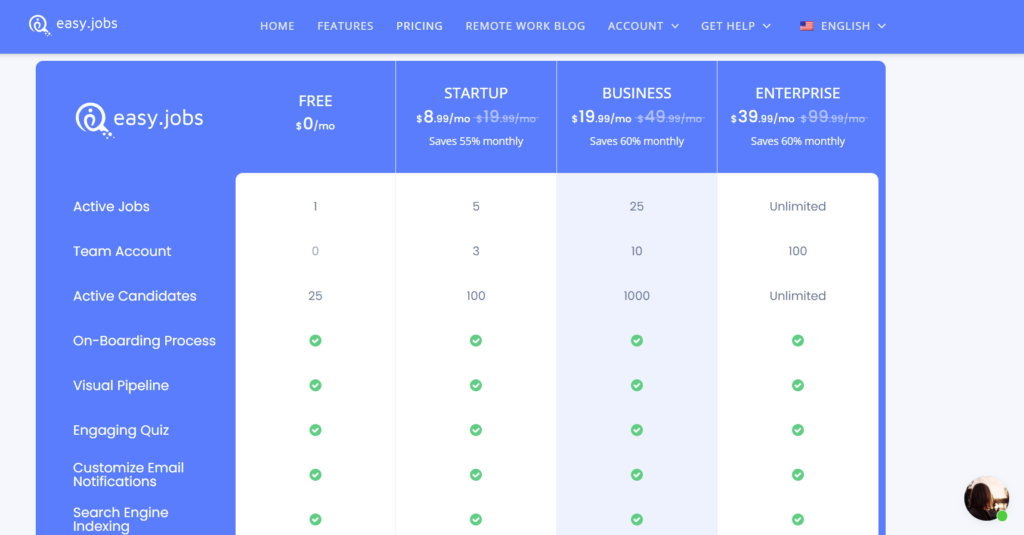Open the Features page

[x=345, y=26]
